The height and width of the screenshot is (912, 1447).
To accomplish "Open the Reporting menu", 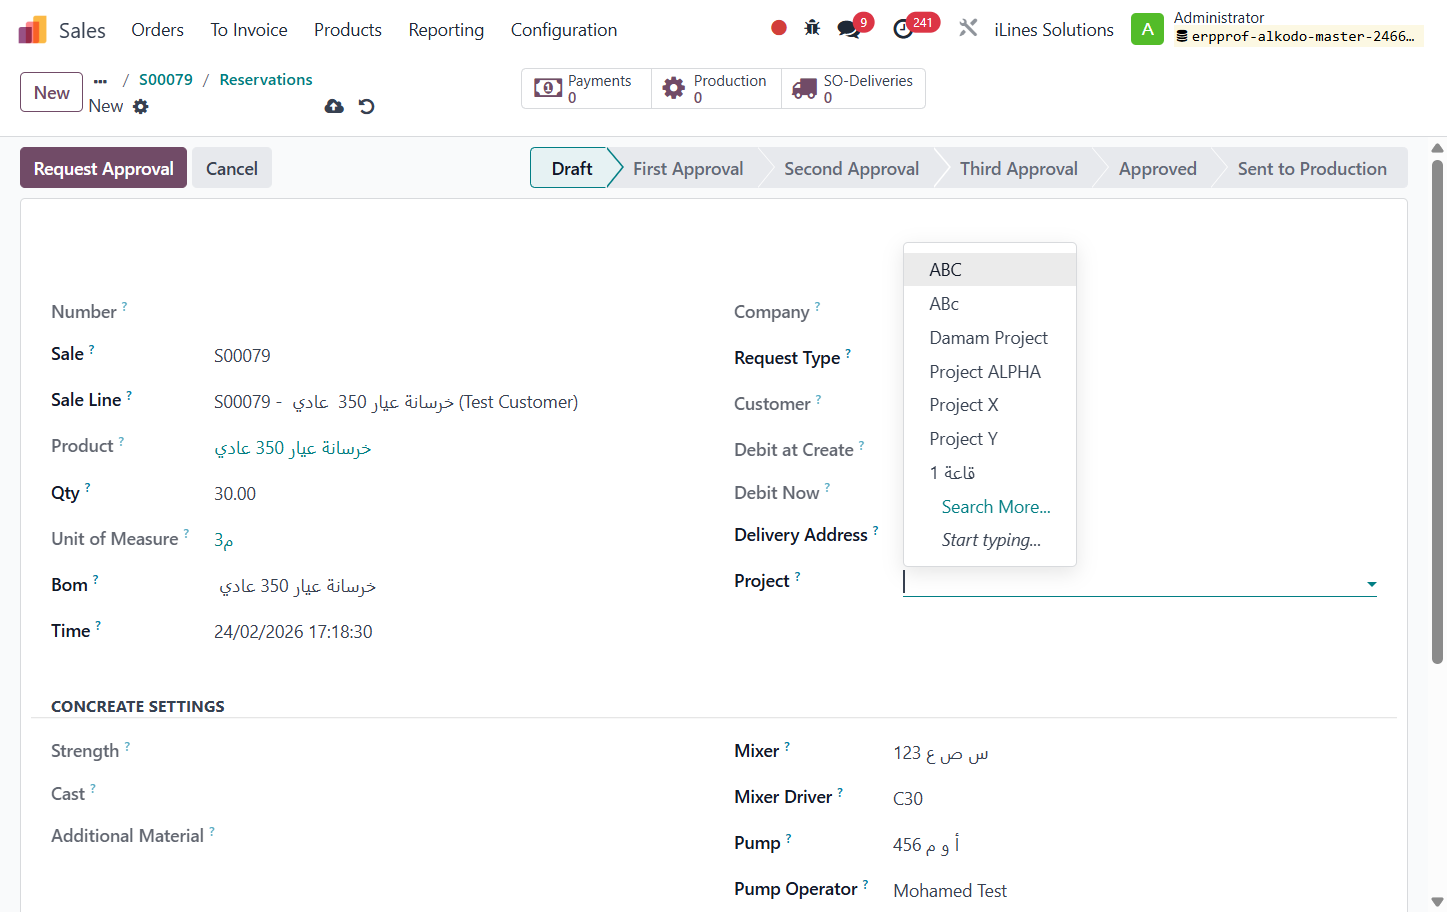I will tap(446, 30).
